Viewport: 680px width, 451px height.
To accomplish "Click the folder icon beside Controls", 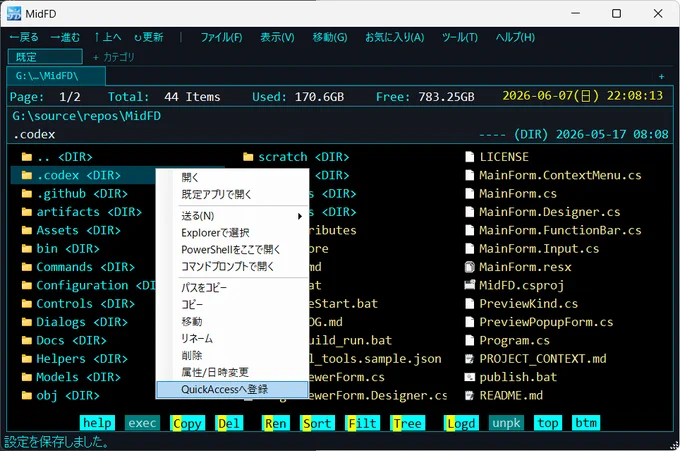I will pyautogui.click(x=27, y=304).
